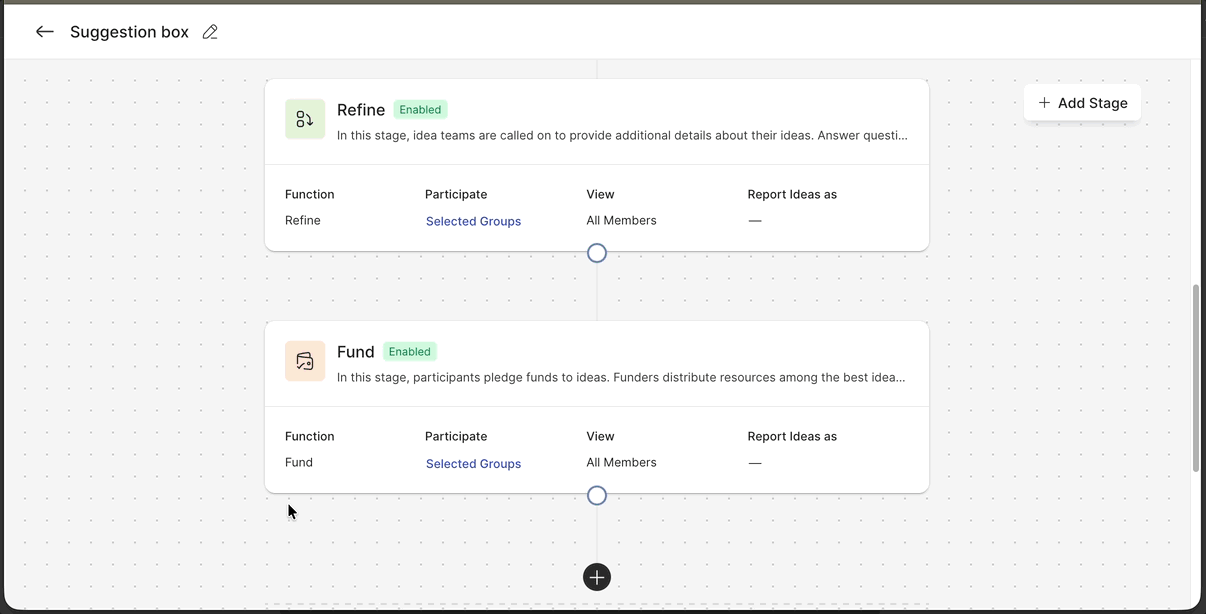Open Selected Groups link in Refine stage
The image size is (1206, 614).
[x=473, y=221]
